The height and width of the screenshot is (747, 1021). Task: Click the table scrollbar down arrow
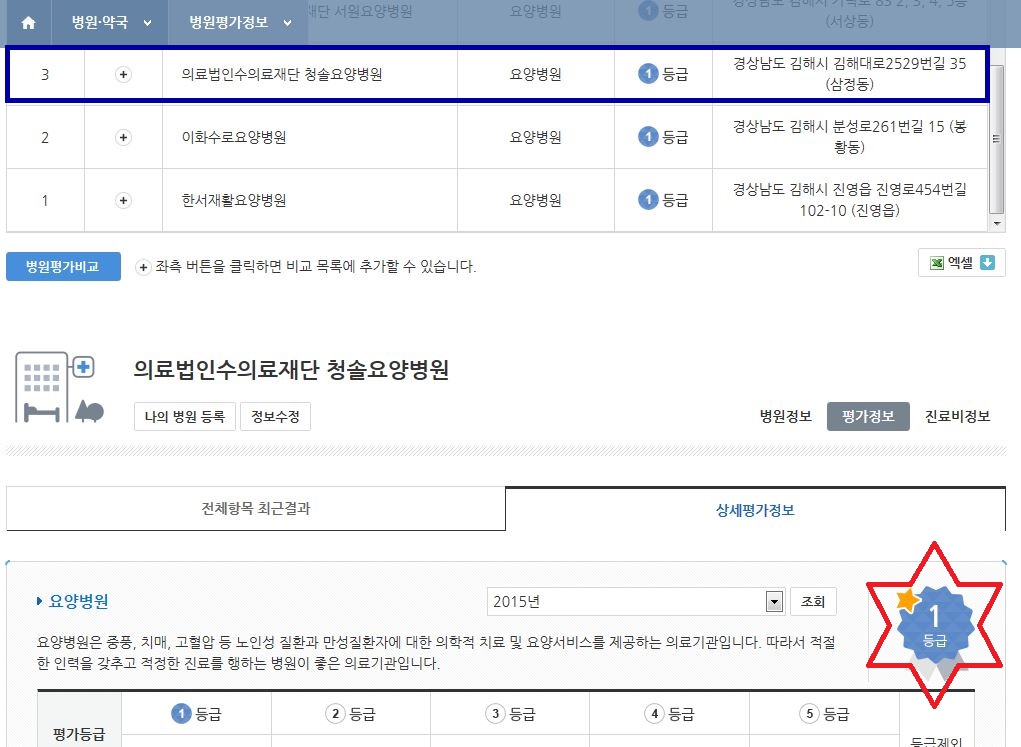996,223
